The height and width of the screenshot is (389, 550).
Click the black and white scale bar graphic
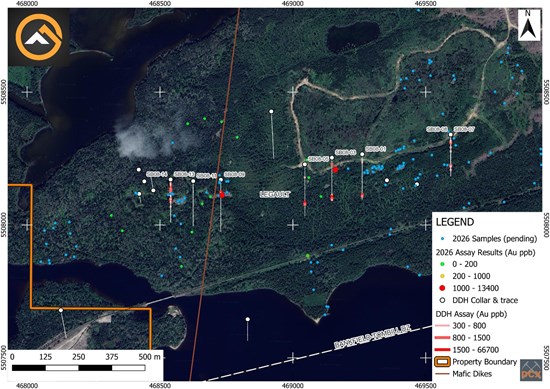click(79, 368)
